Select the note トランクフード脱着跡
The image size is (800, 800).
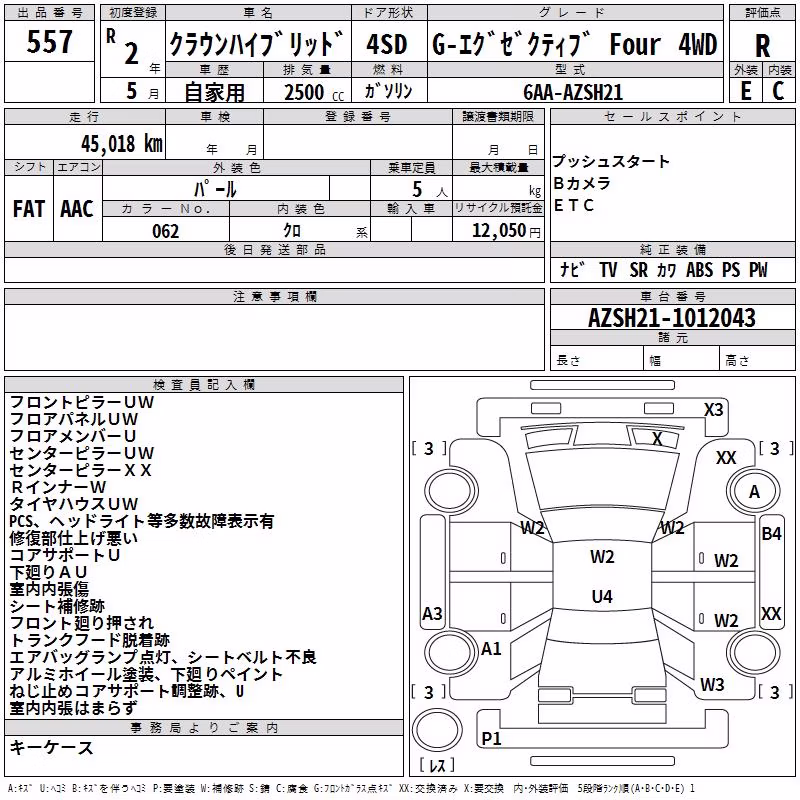click(x=90, y=640)
